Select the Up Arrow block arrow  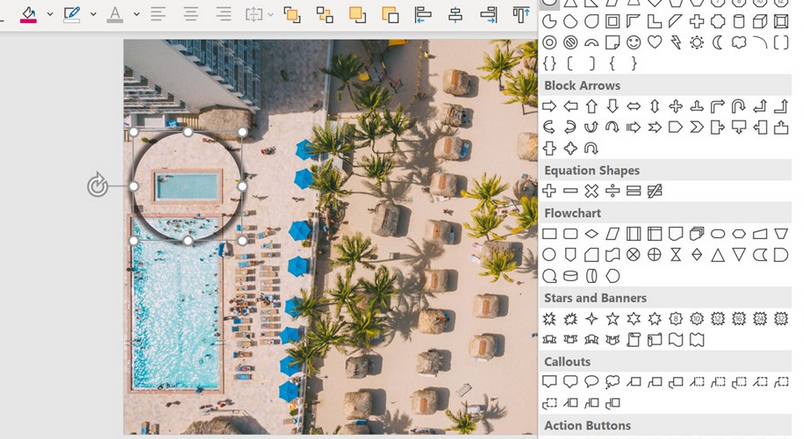[x=592, y=107]
